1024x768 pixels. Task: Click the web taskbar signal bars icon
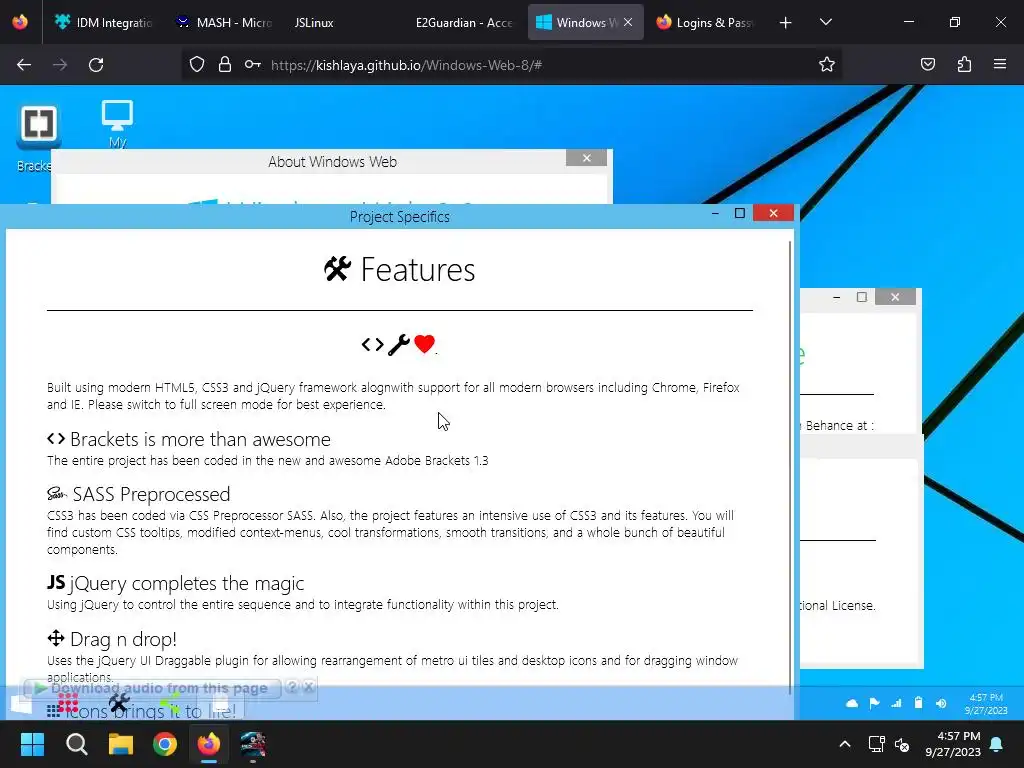coord(896,703)
